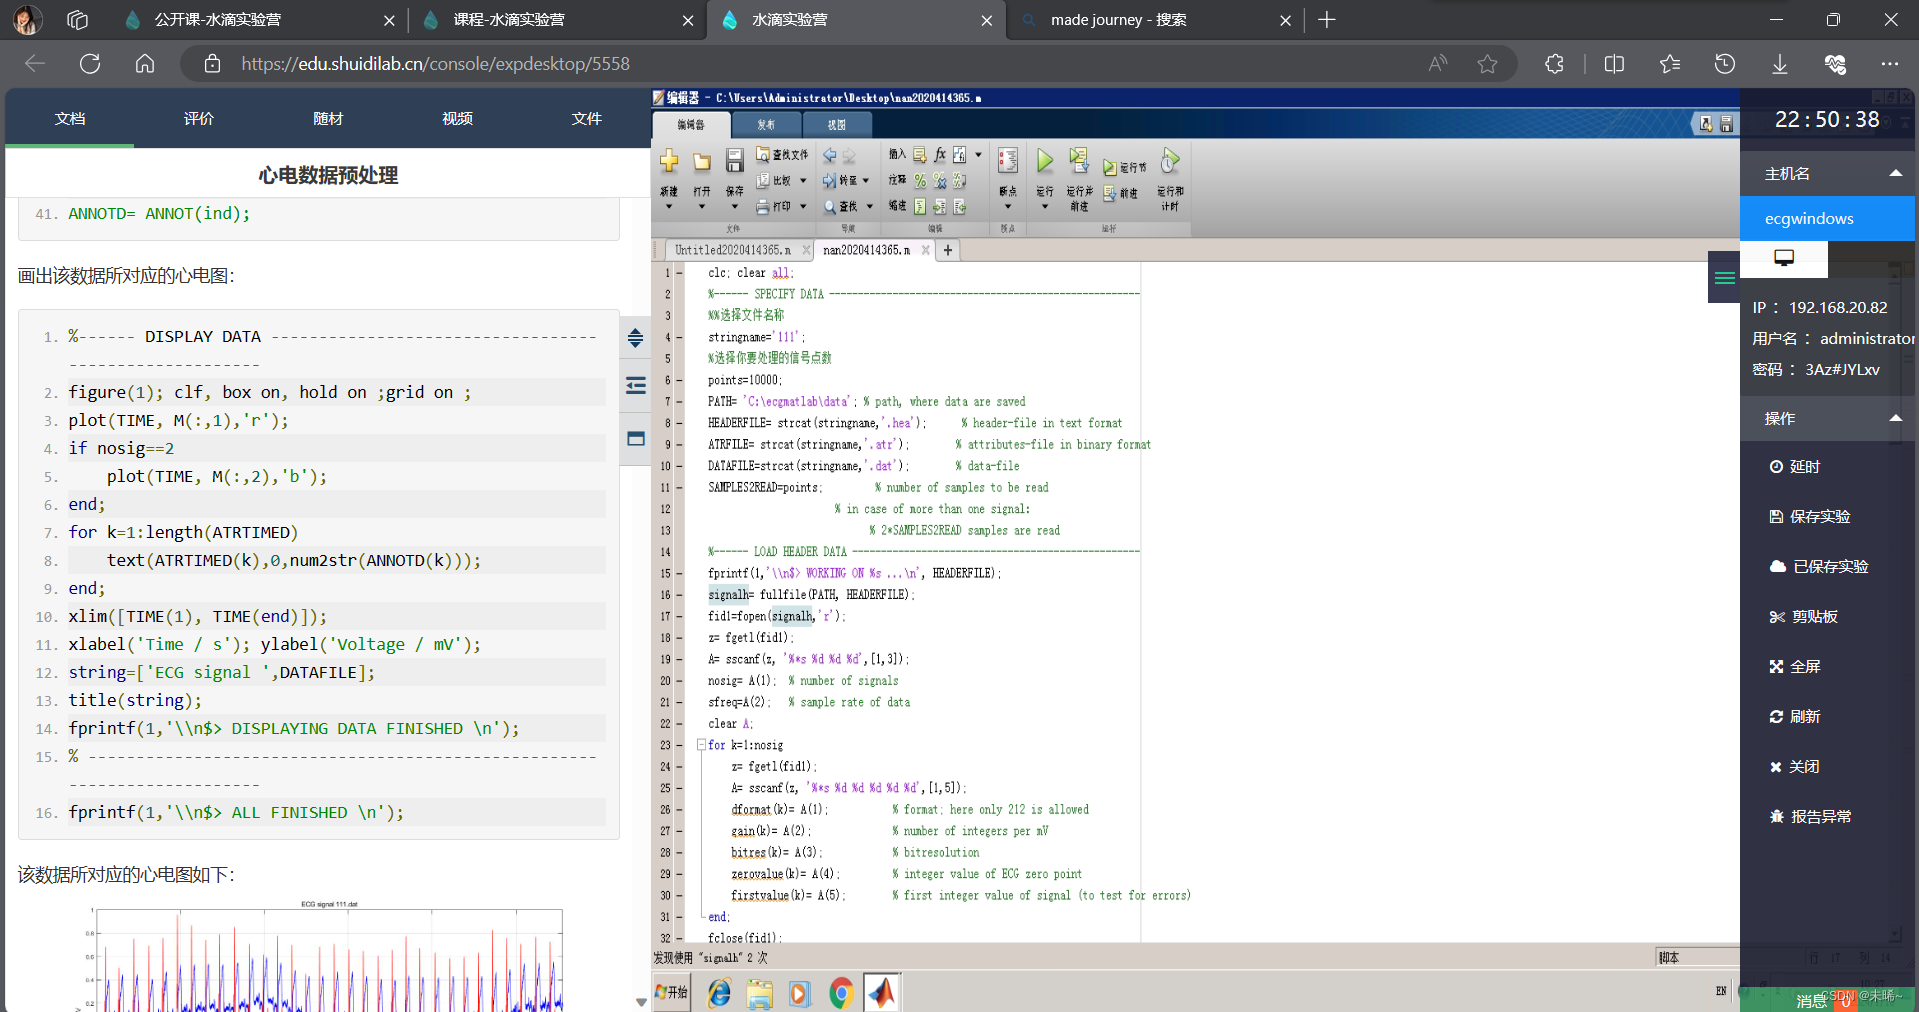This screenshot has width=1919, height=1012.
Task: Expand the Go To (转至) dropdown arrow
Action: [x=866, y=181]
